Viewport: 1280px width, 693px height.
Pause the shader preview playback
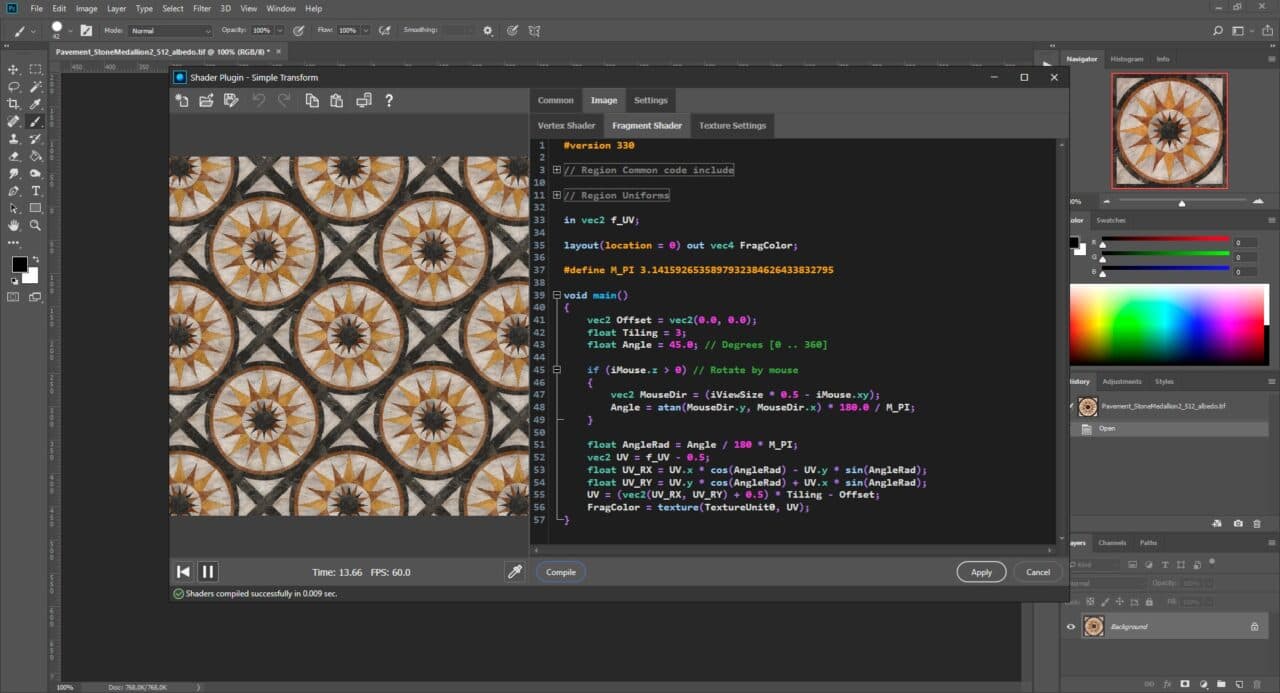pos(208,572)
